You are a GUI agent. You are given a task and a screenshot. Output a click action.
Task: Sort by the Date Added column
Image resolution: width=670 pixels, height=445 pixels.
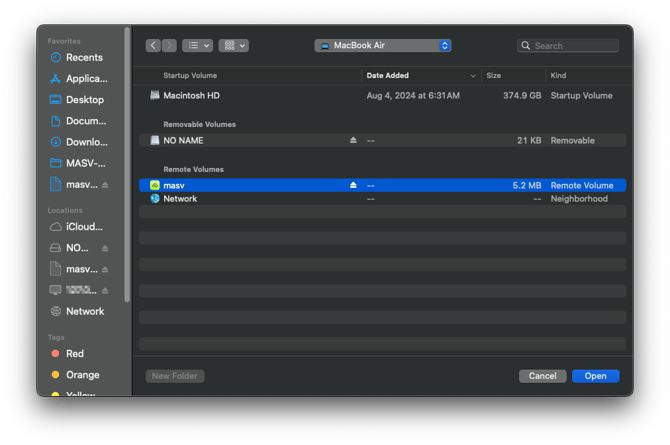pyautogui.click(x=388, y=75)
